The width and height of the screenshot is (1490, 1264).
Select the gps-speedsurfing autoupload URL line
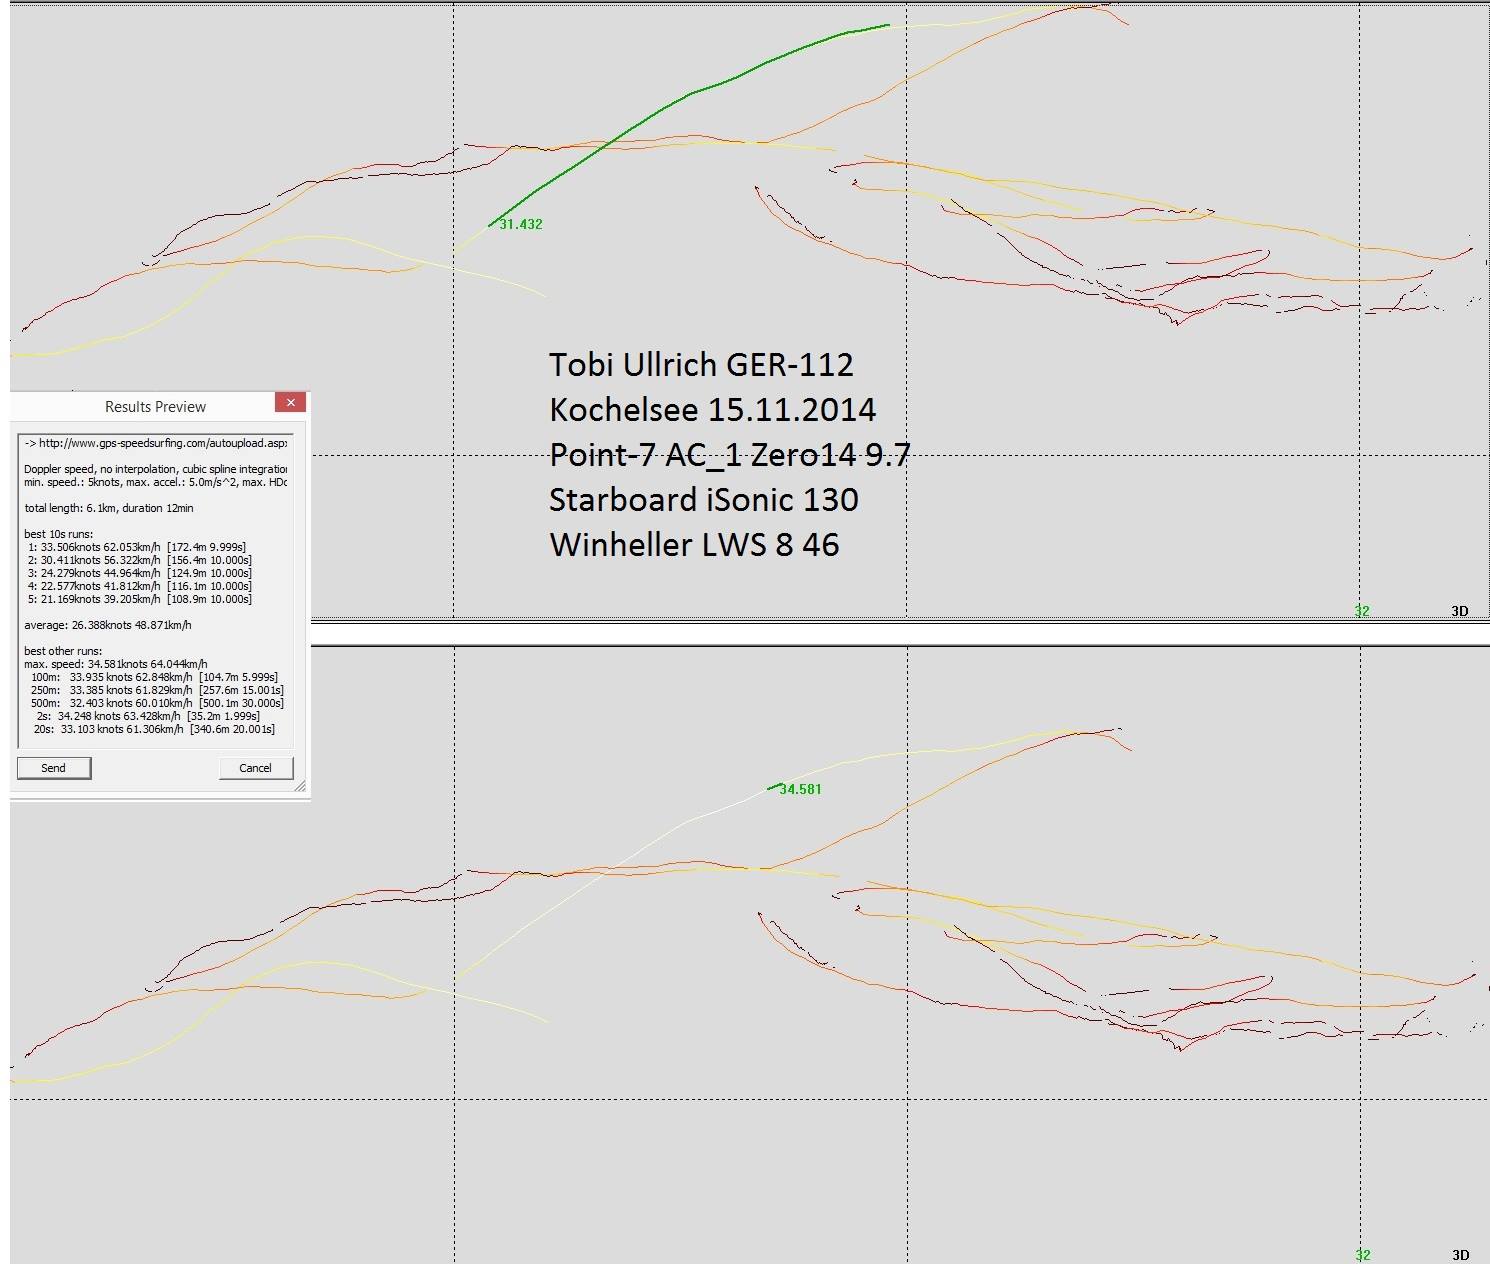pos(156,443)
